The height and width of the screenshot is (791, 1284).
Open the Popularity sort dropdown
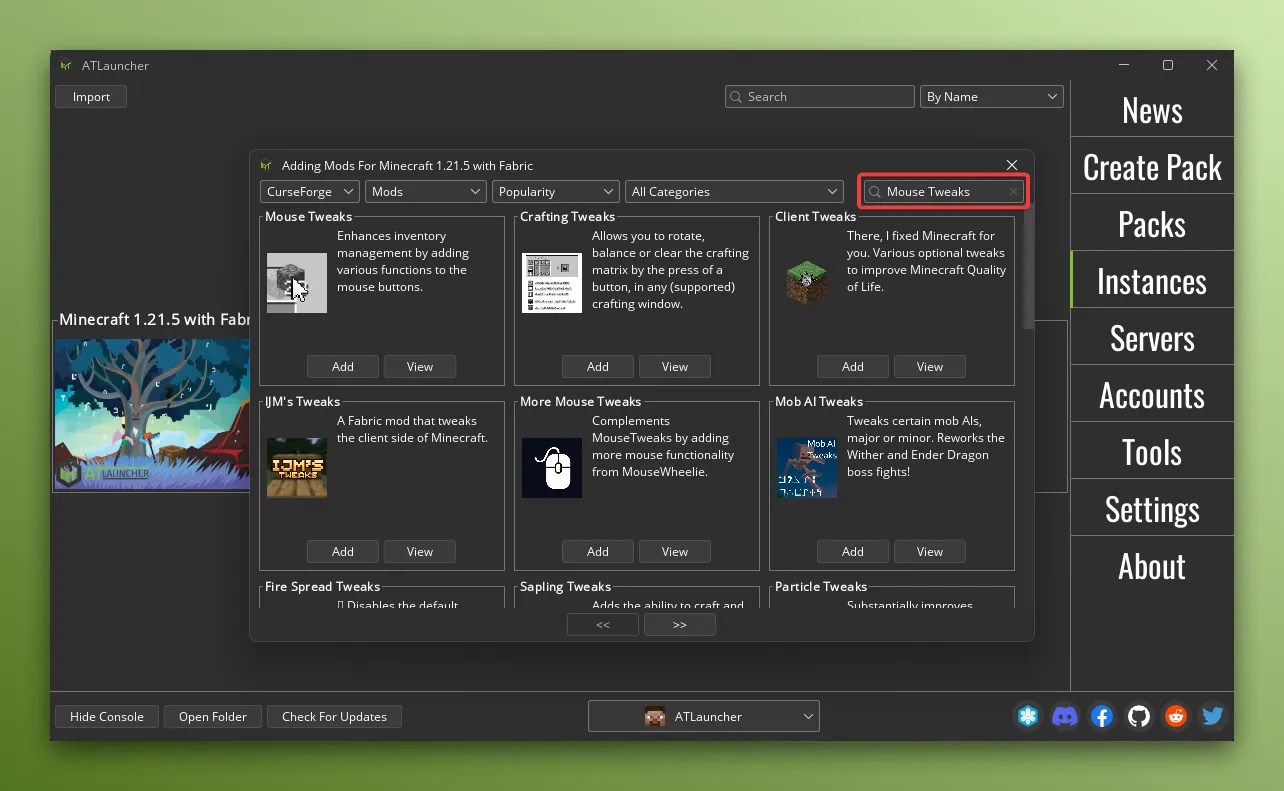click(555, 192)
